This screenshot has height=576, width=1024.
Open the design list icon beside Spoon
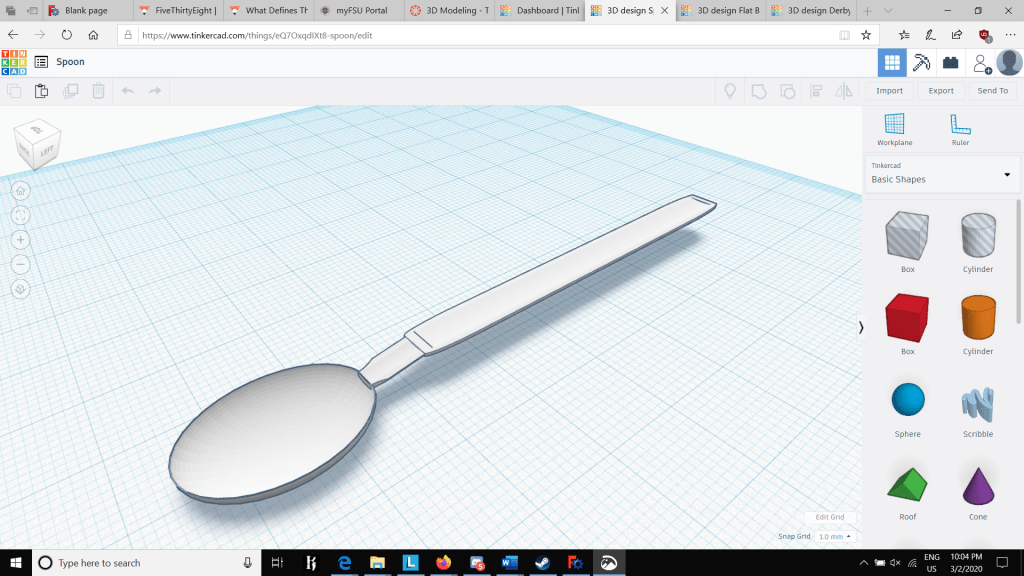[x=41, y=62]
